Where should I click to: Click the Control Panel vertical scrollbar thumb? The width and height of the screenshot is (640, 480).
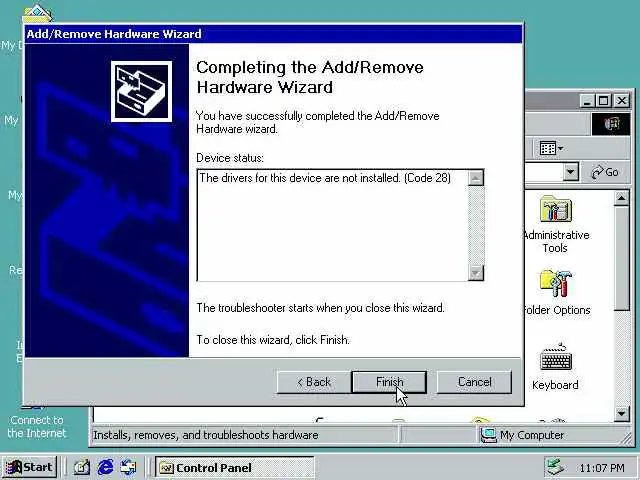point(621,259)
